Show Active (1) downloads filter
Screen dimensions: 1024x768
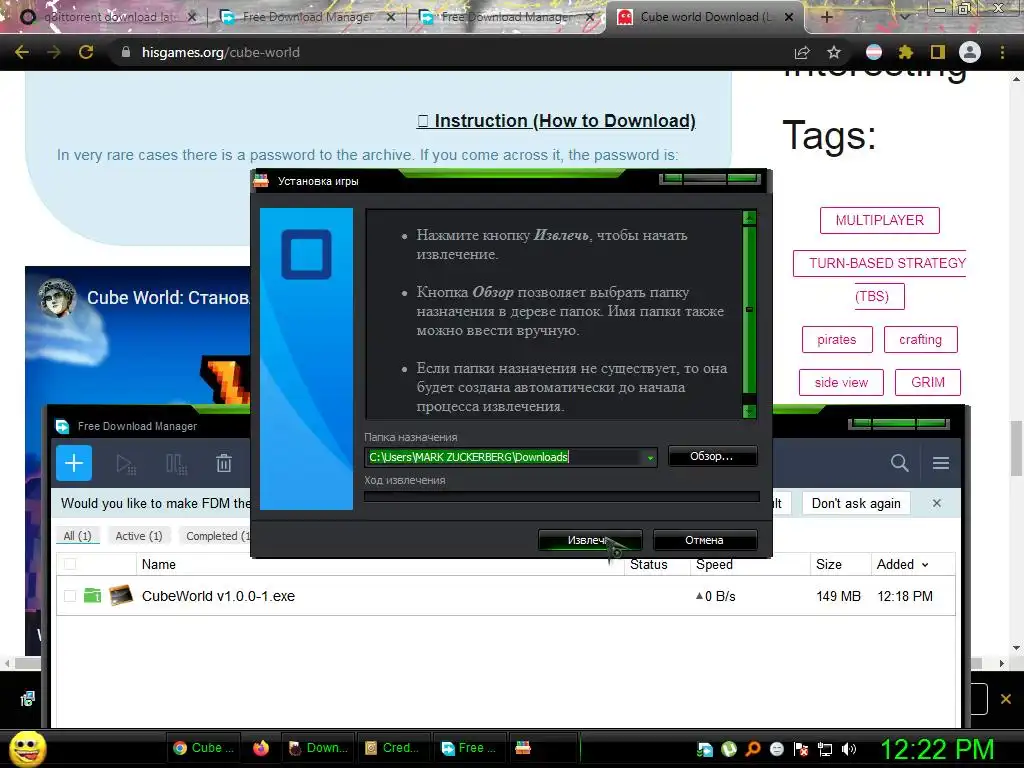138,536
